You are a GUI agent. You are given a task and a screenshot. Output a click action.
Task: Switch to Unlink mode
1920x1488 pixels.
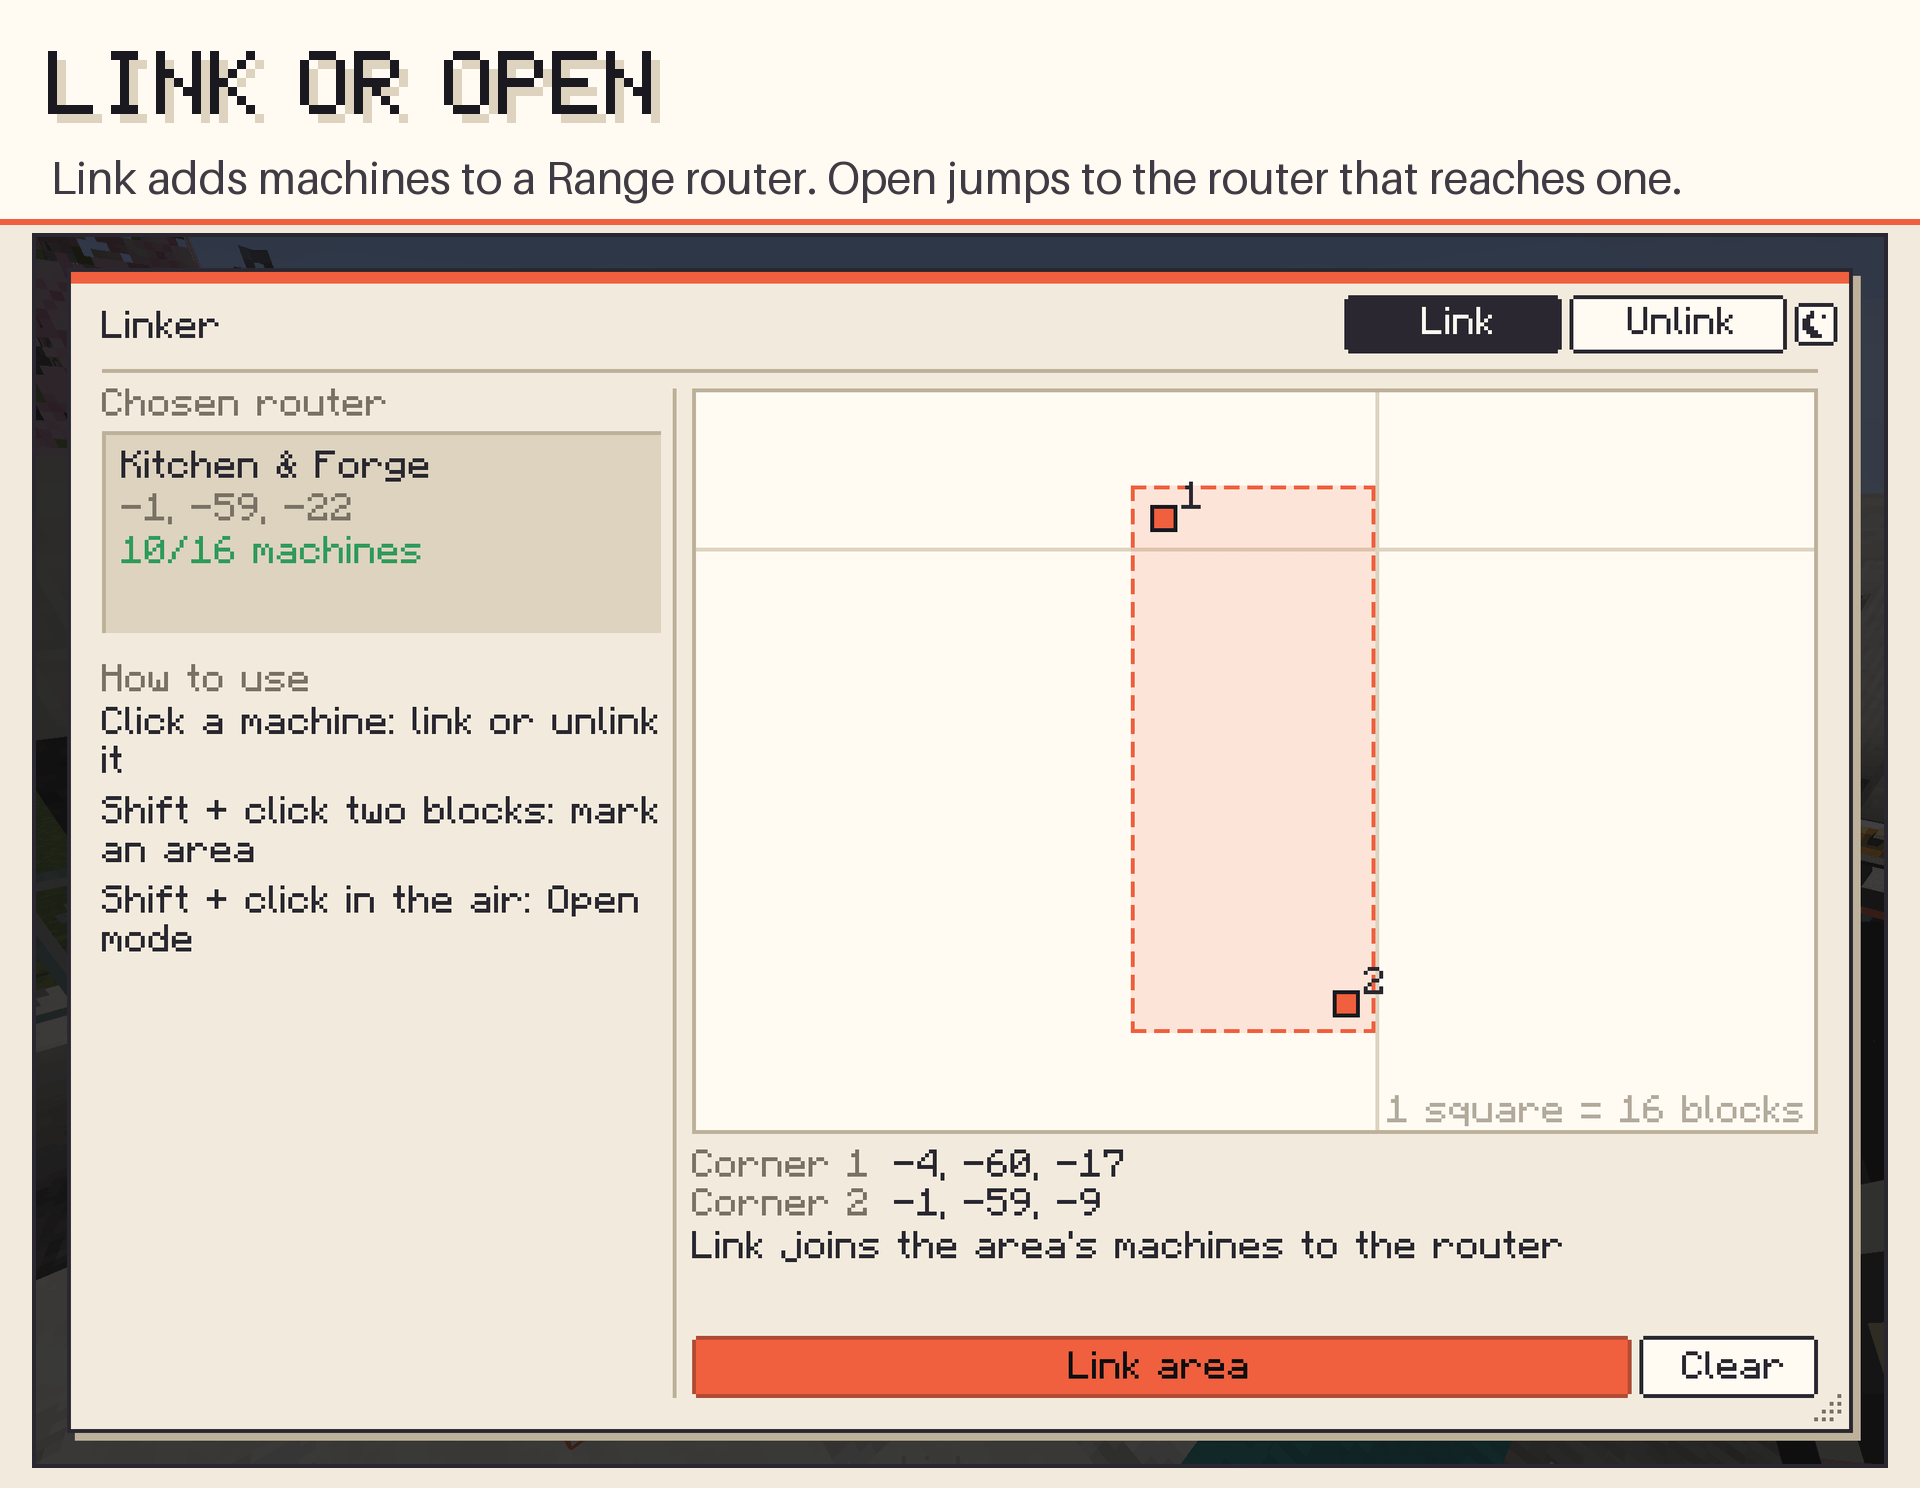tap(1677, 323)
